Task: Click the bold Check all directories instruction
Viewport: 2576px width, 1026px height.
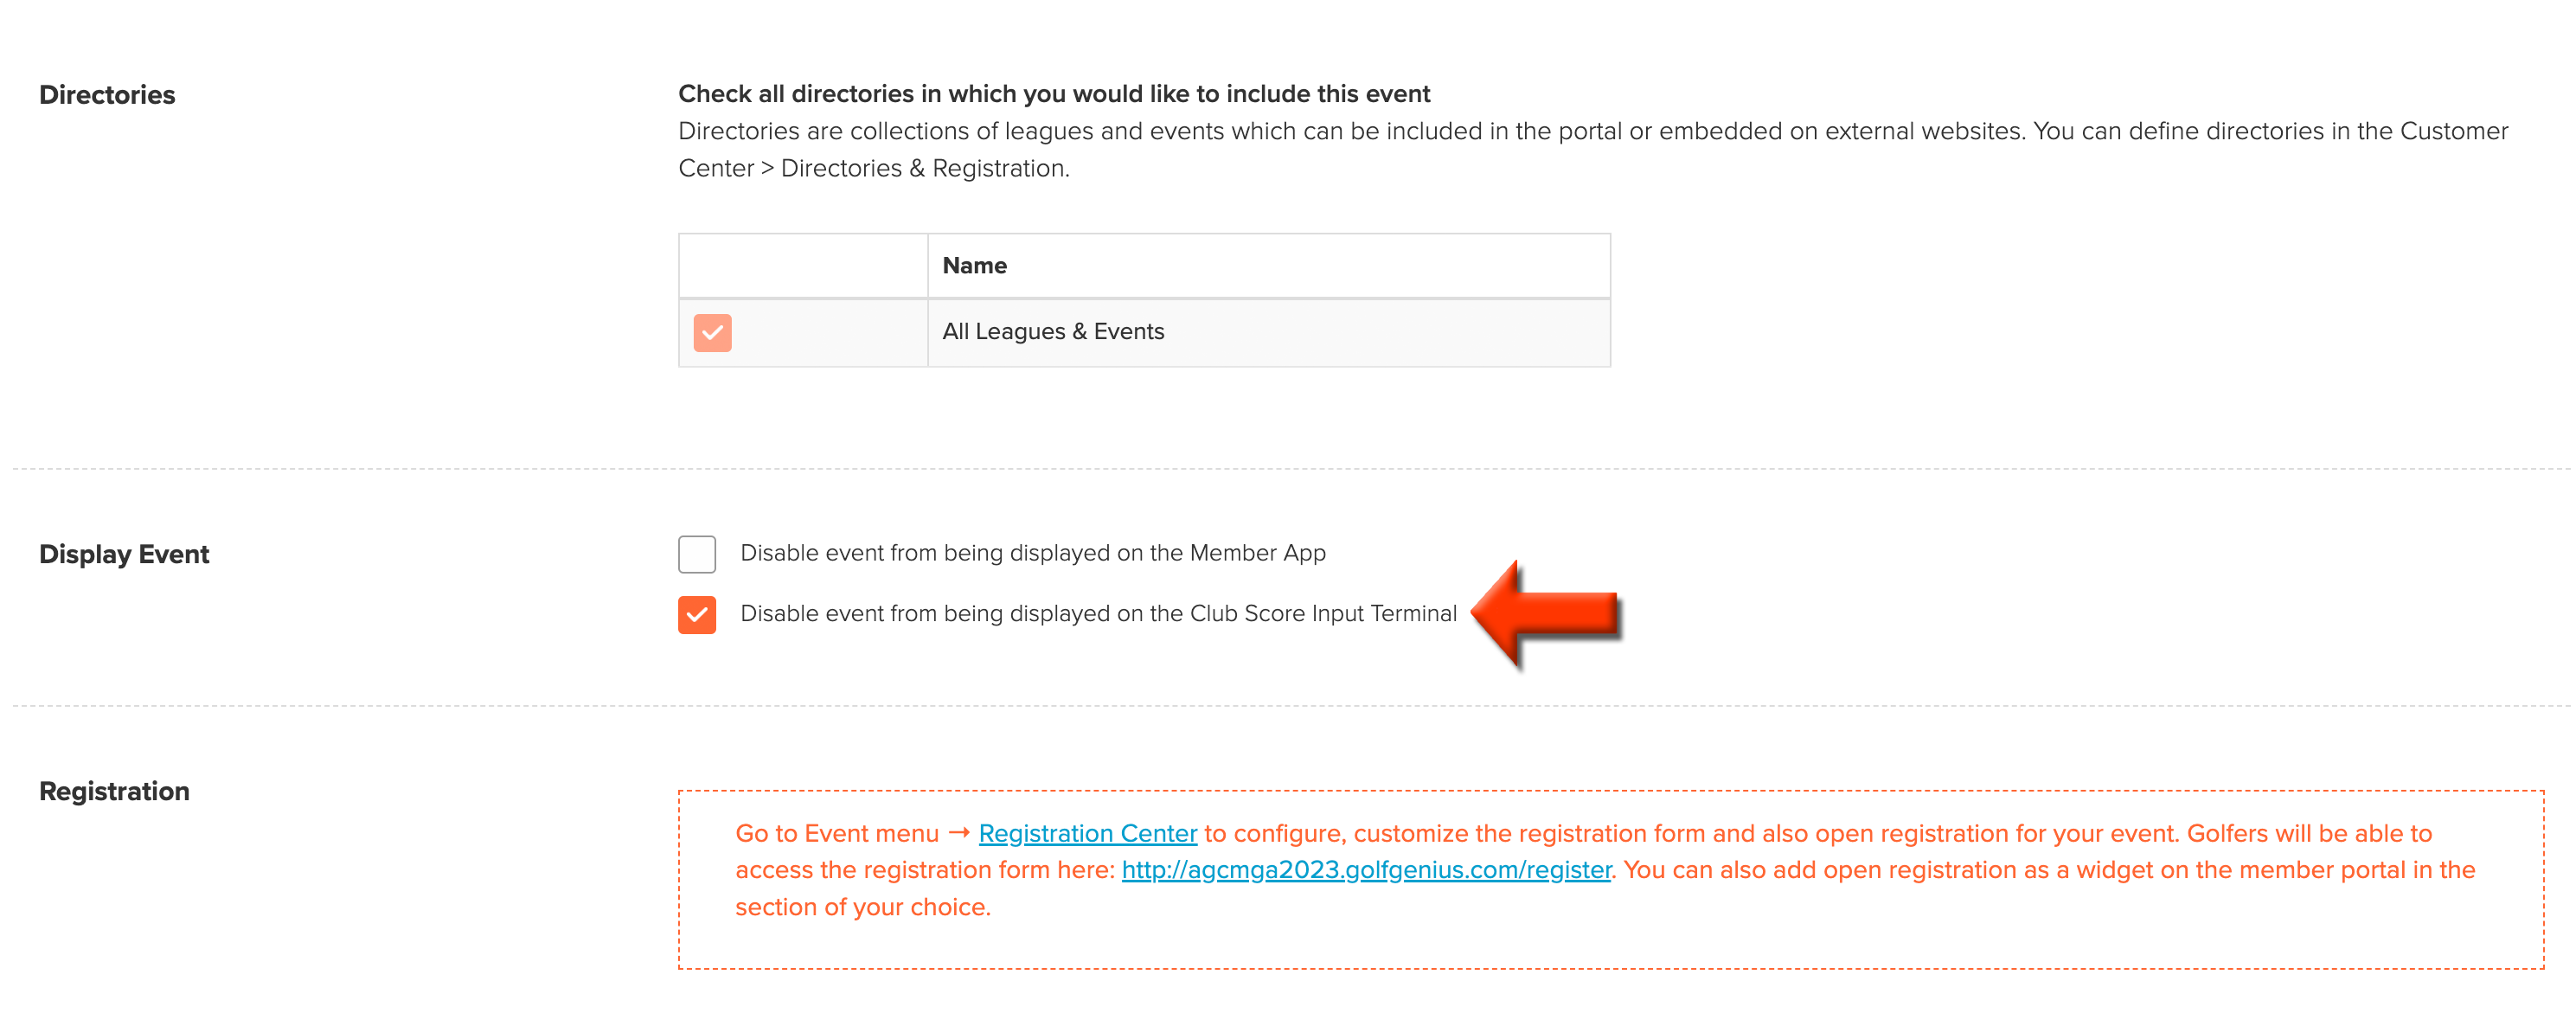Action: [x=1054, y=94]
